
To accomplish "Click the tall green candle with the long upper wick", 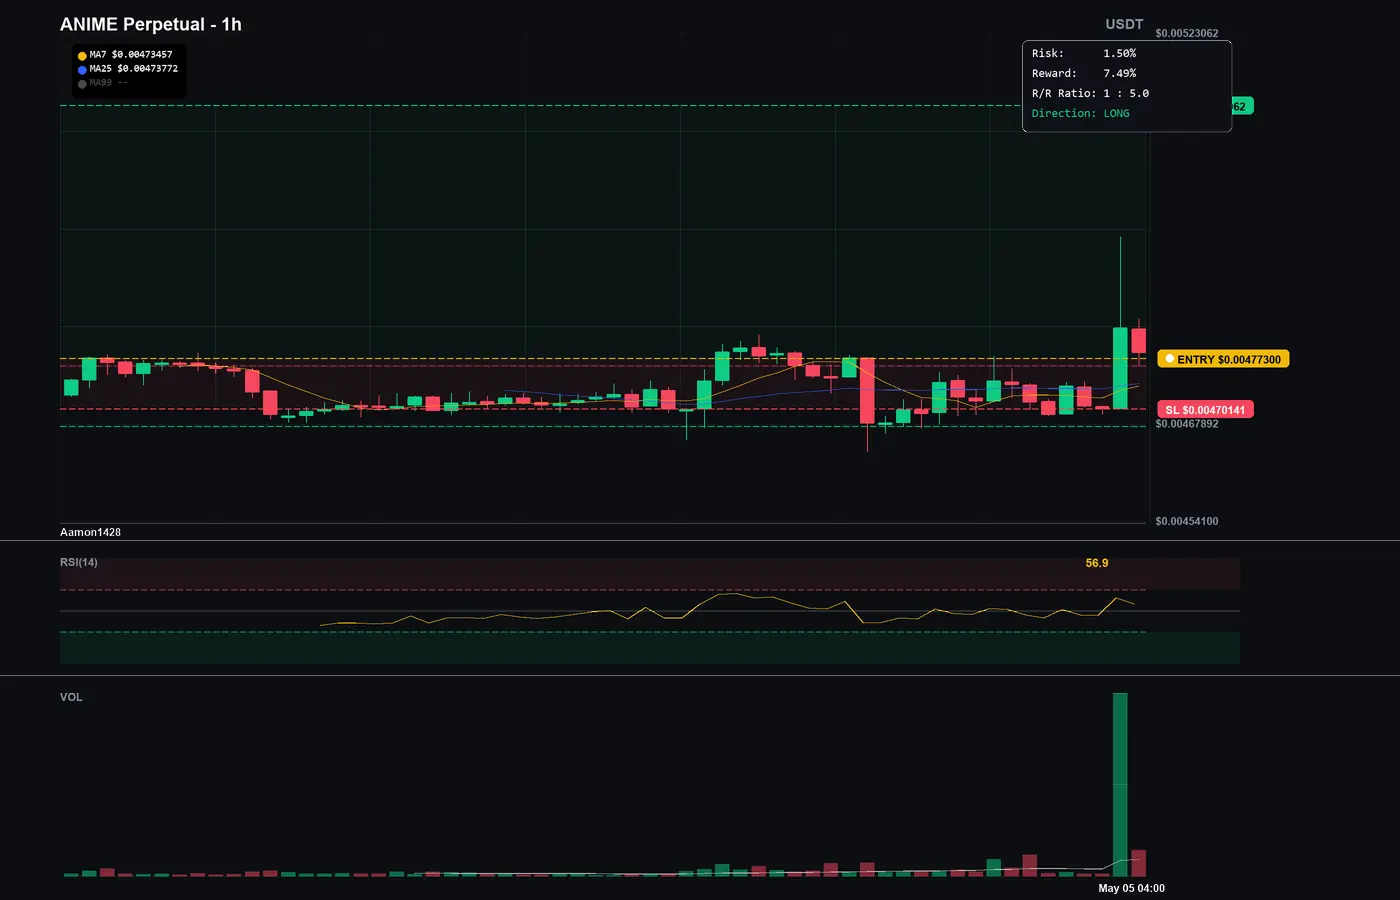I will coord(1120,367).
